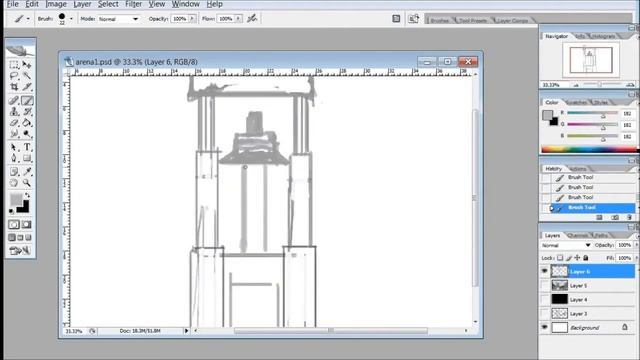Open the brush Opacity slider arrow
Viewport: 640px width, 360px height.
tap(192, 19)
